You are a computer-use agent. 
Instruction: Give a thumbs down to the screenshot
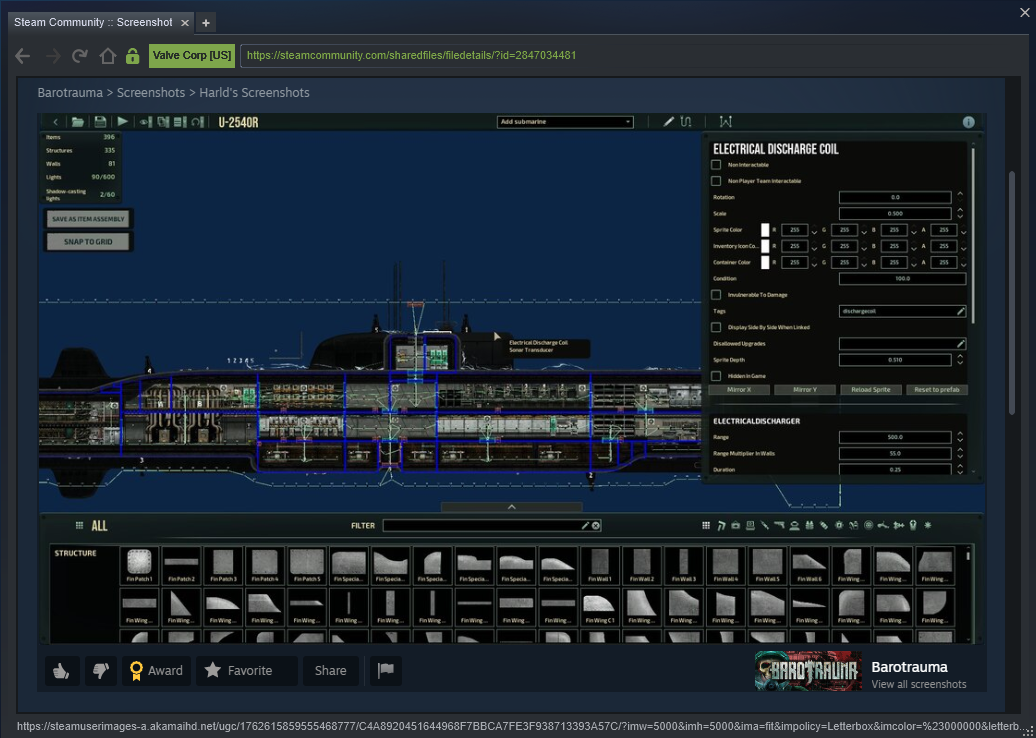point(100,671)
